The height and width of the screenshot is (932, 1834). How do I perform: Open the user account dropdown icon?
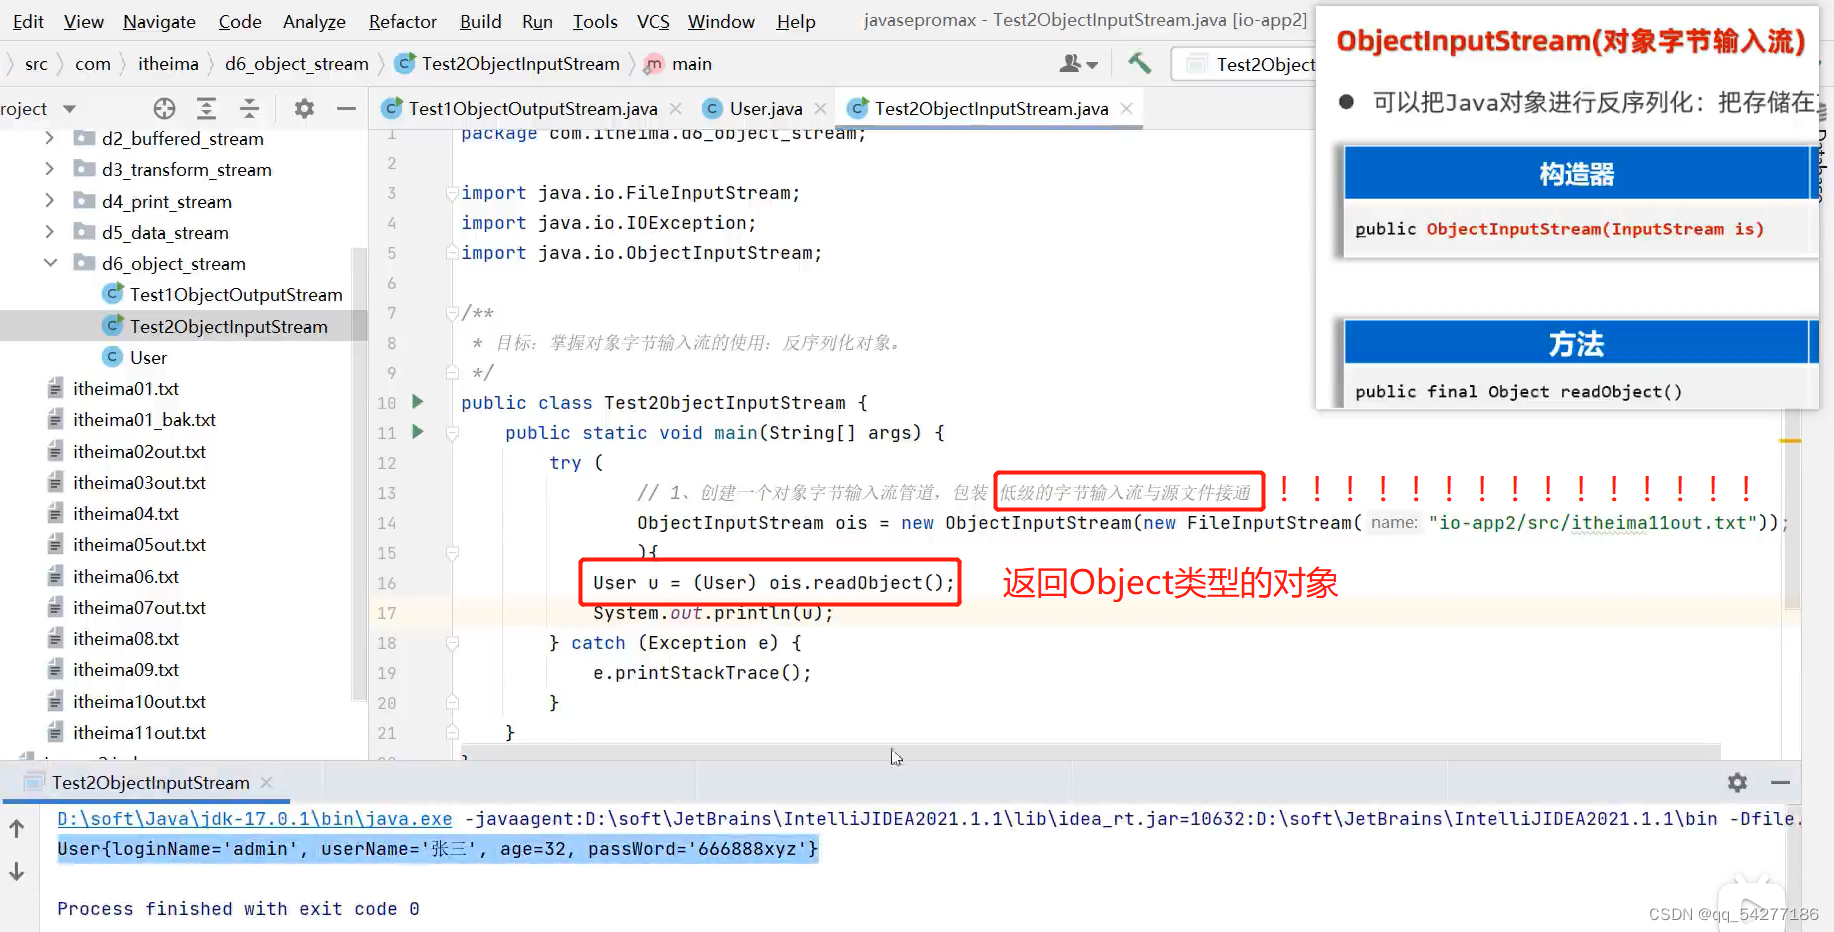(1078, 64)
